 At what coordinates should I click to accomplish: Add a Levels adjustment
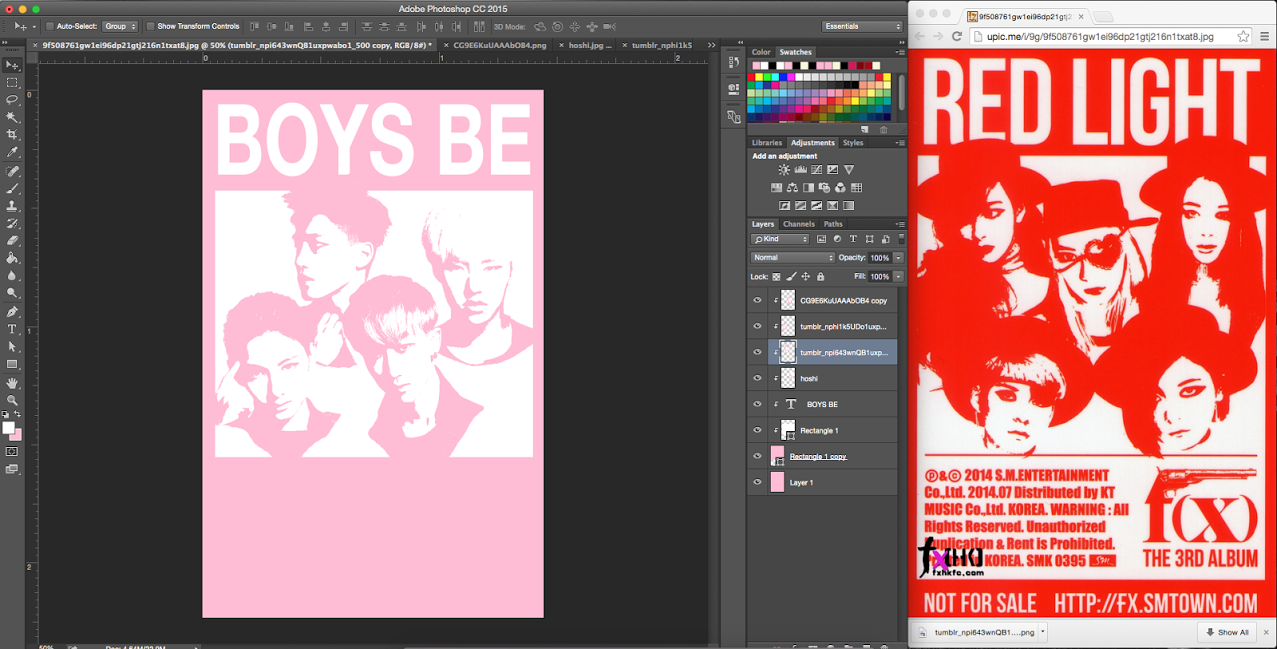800,170
